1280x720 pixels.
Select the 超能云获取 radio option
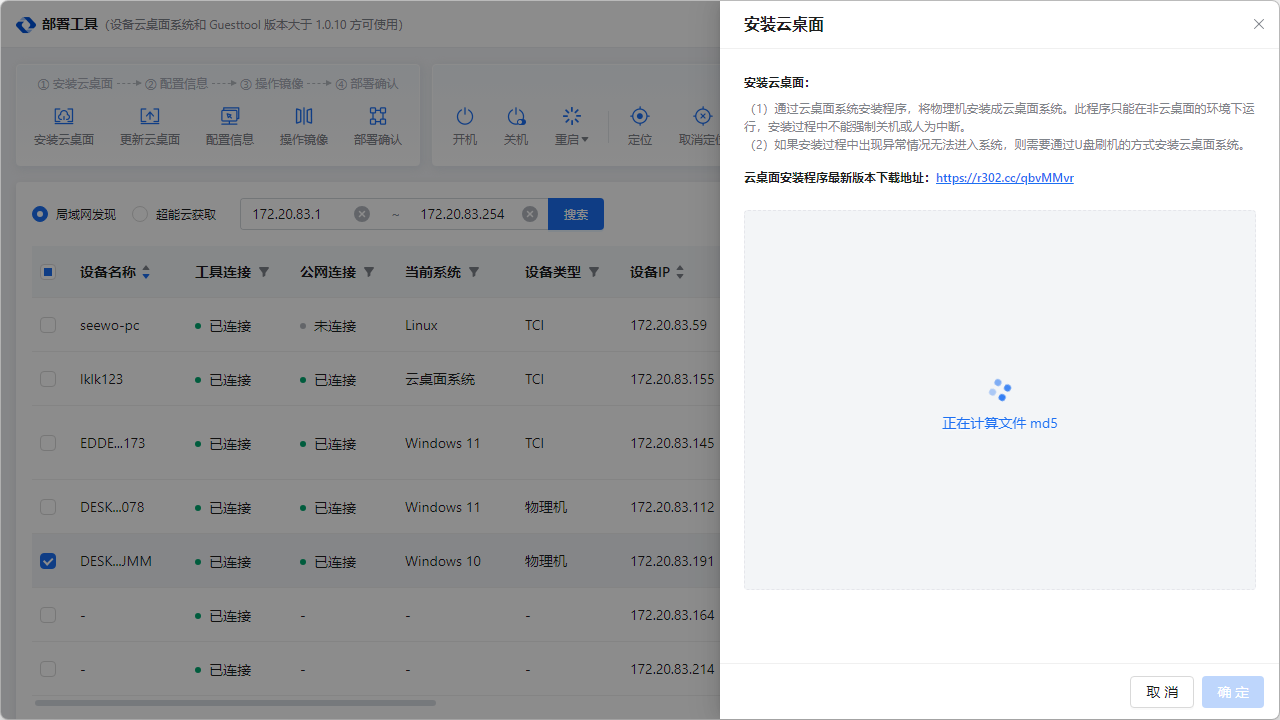pos(140,214)
